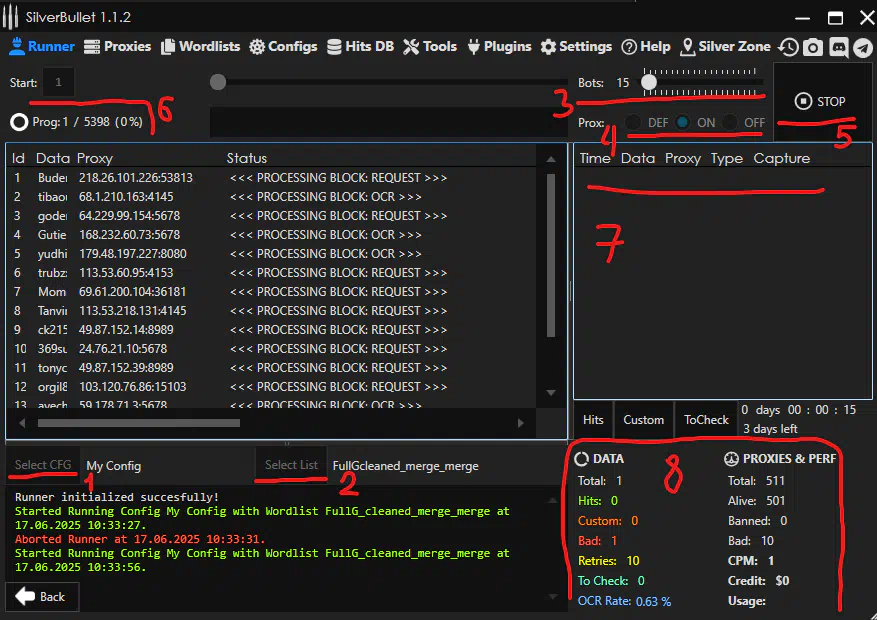Open the Discord link icon
Viewport: 877px width, 620px height.
pos(838,48)
